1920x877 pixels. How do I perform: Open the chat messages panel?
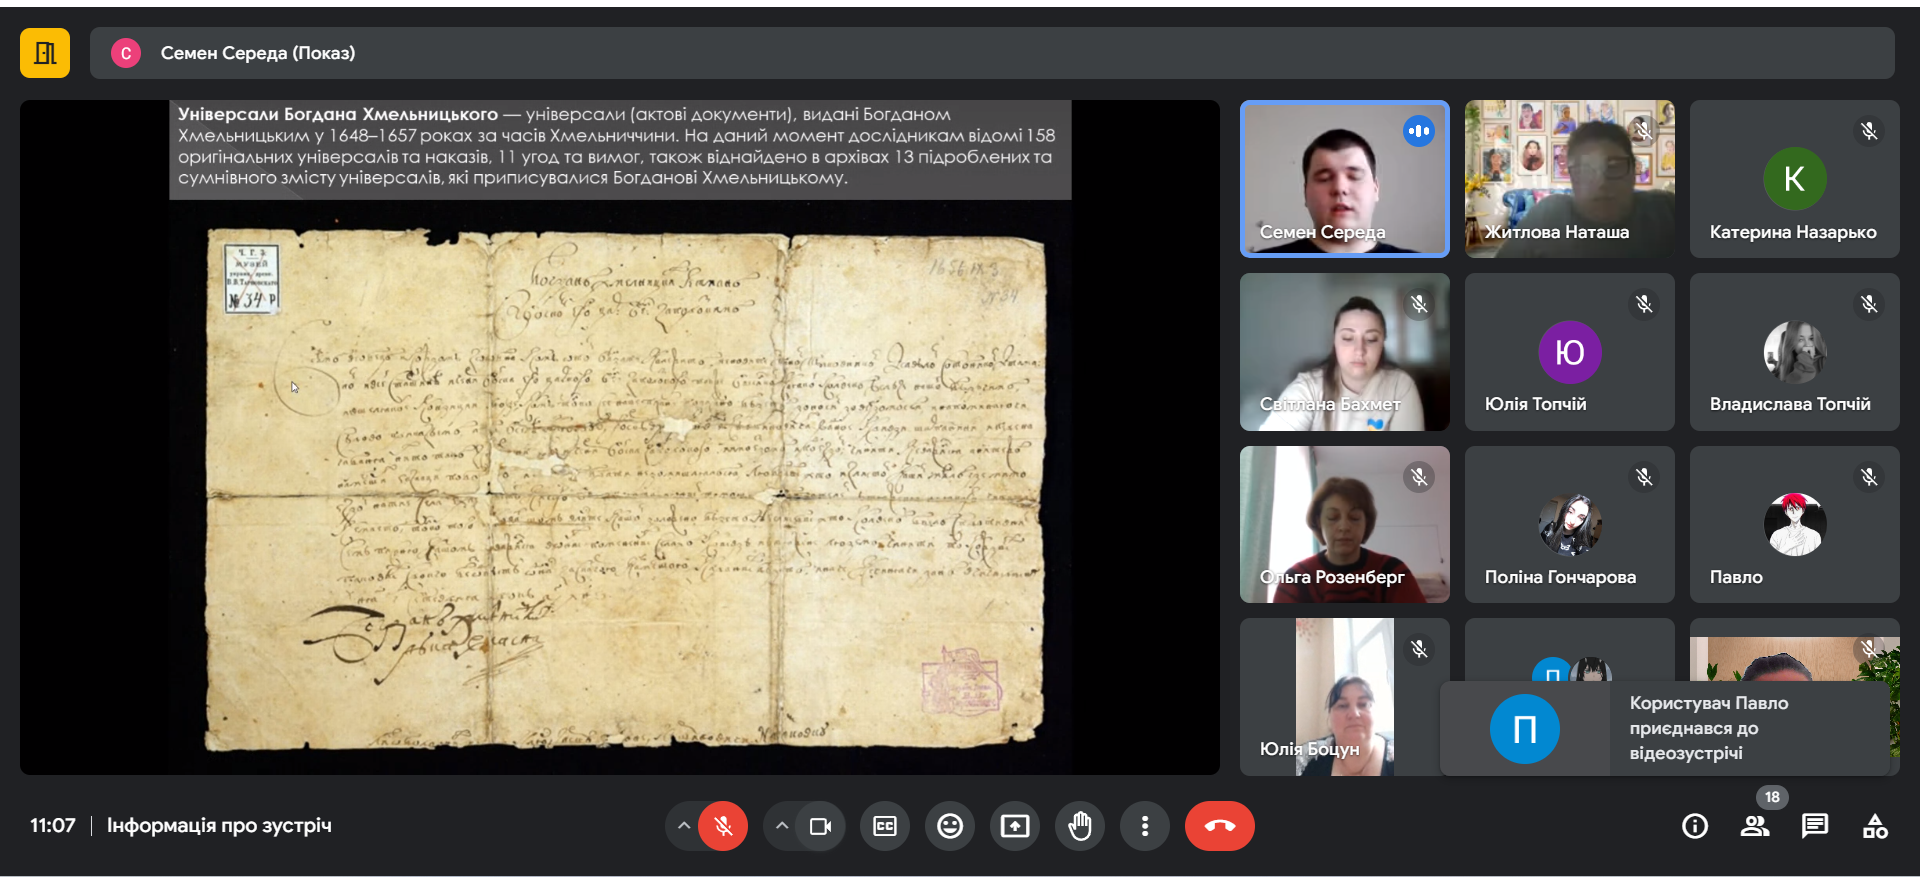tap(1814, 826)
